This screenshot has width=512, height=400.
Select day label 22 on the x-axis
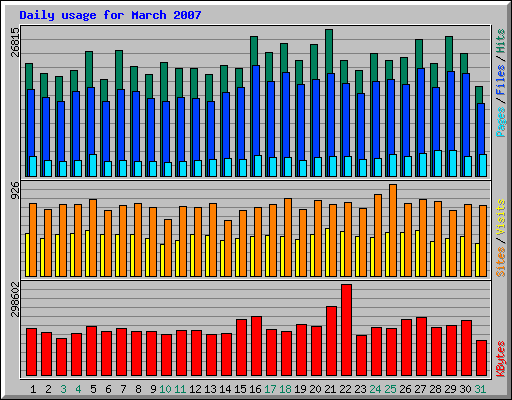(x=345, y=389)
